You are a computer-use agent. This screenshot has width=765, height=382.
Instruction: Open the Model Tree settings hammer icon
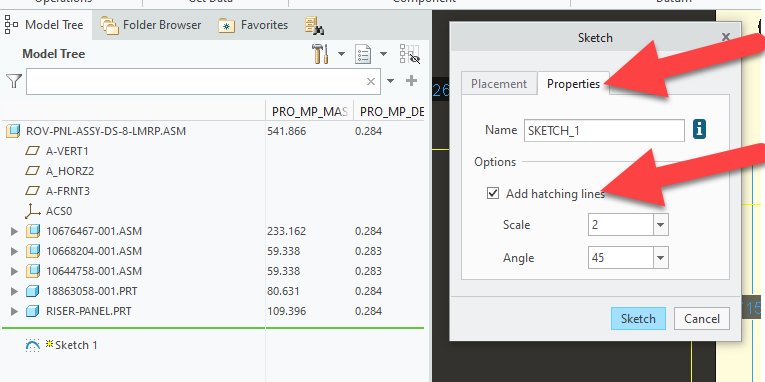(320, 54)
